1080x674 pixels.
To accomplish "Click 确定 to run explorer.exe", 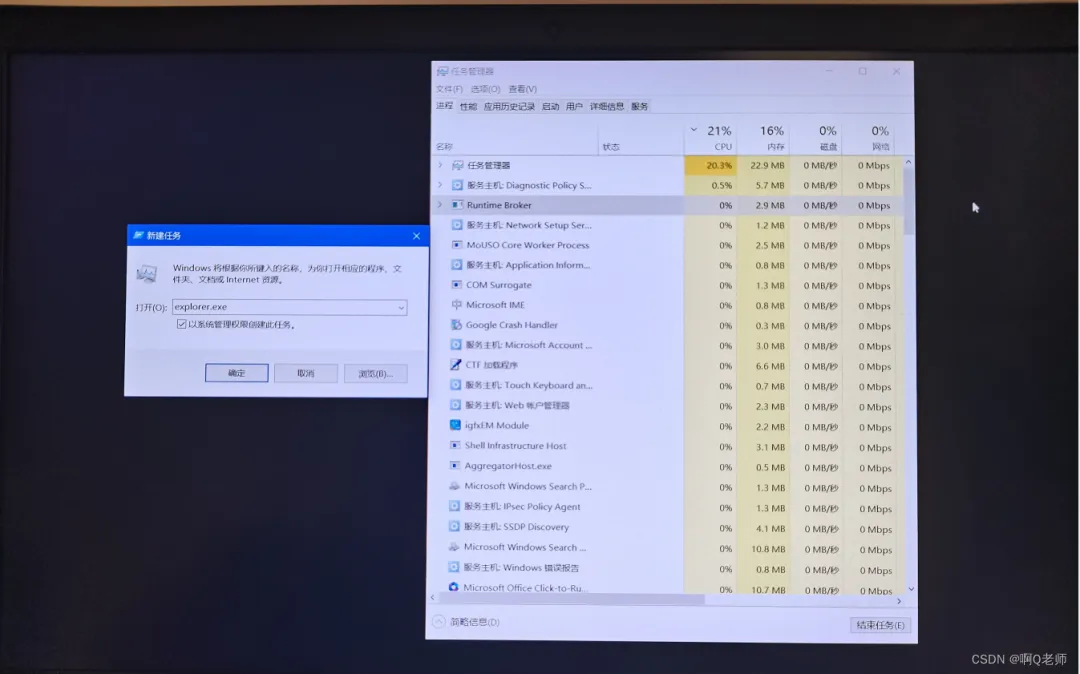I will tap(237, 372).
